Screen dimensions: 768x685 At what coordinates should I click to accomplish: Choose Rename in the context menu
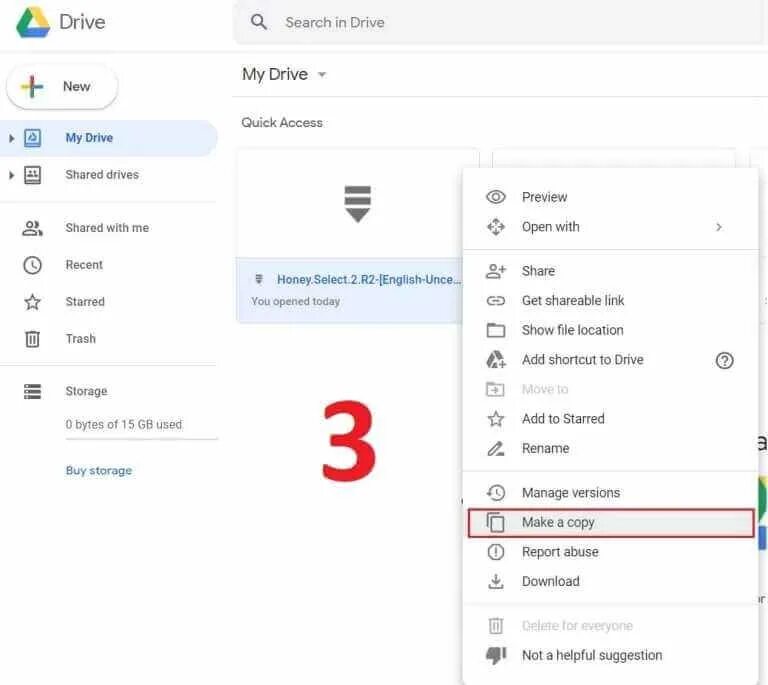(610, 448)
